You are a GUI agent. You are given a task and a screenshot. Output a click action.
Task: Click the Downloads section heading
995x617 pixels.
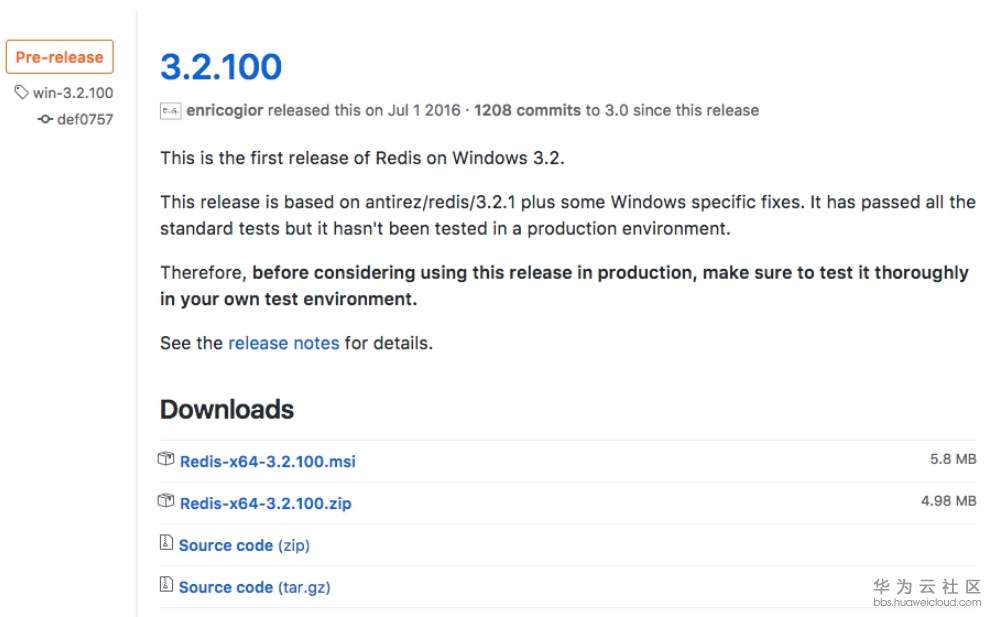tap(227, 410)
